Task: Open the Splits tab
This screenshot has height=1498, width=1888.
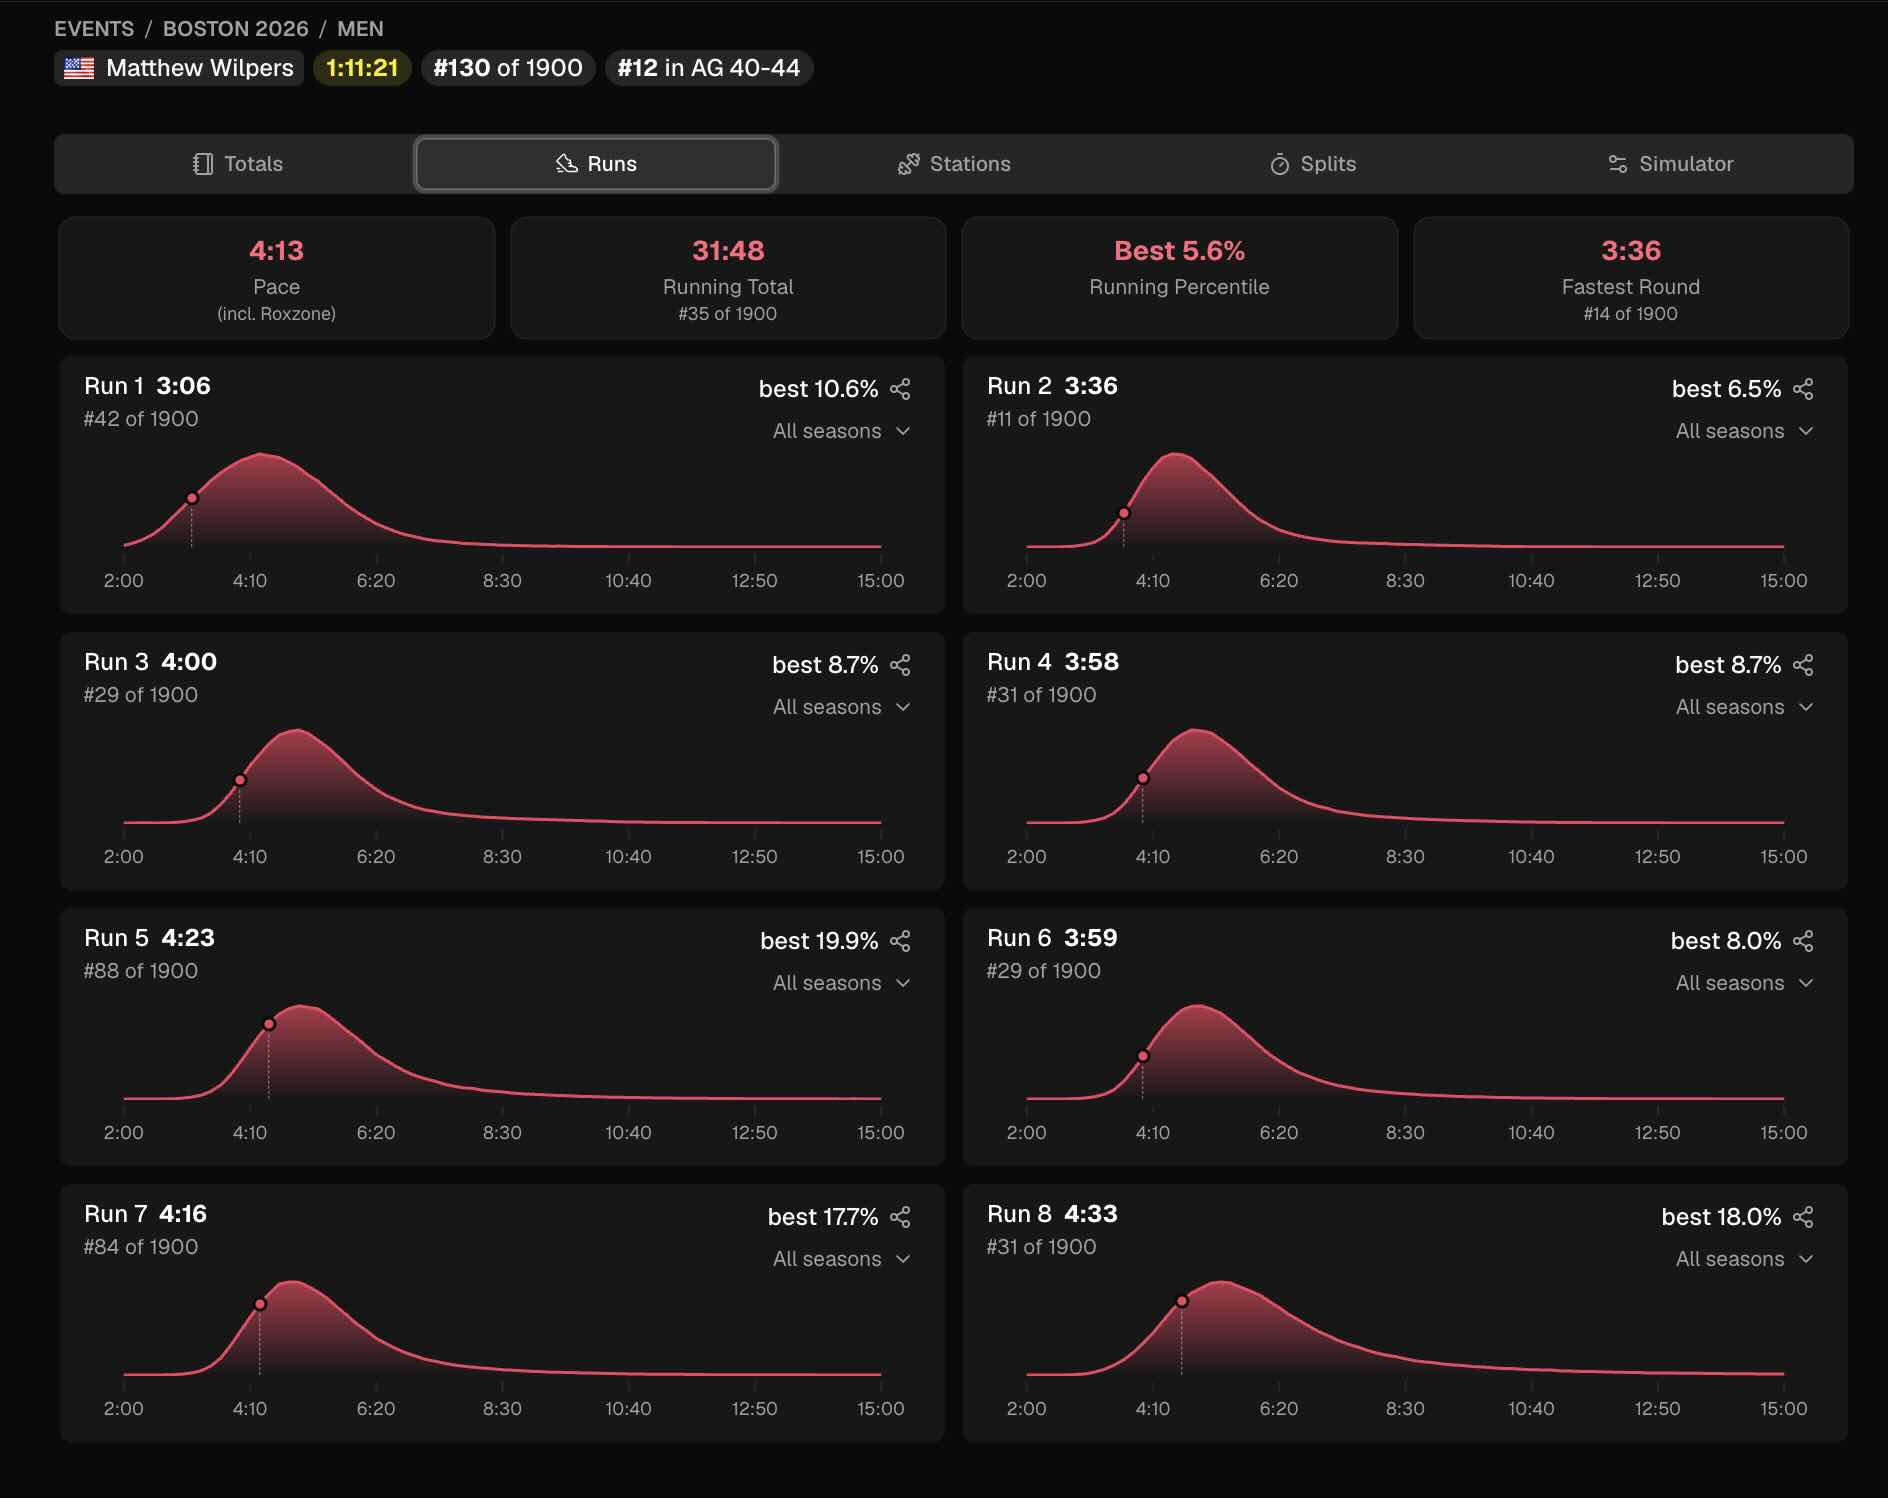Action: point(1312,164)
